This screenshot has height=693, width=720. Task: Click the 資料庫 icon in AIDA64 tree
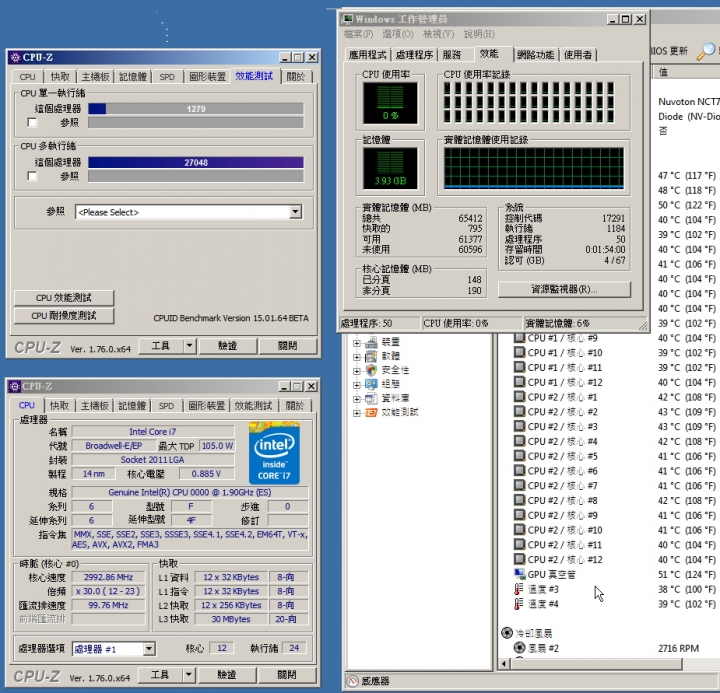coord(371,398)
